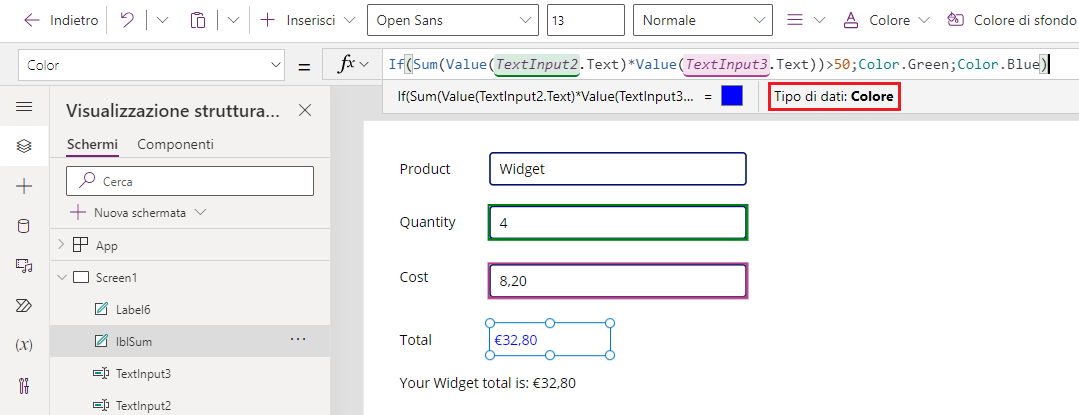Viewport: 1079px width, 415px height.
Task: Expand the App tree node
Action: click(x=61, y=244)
